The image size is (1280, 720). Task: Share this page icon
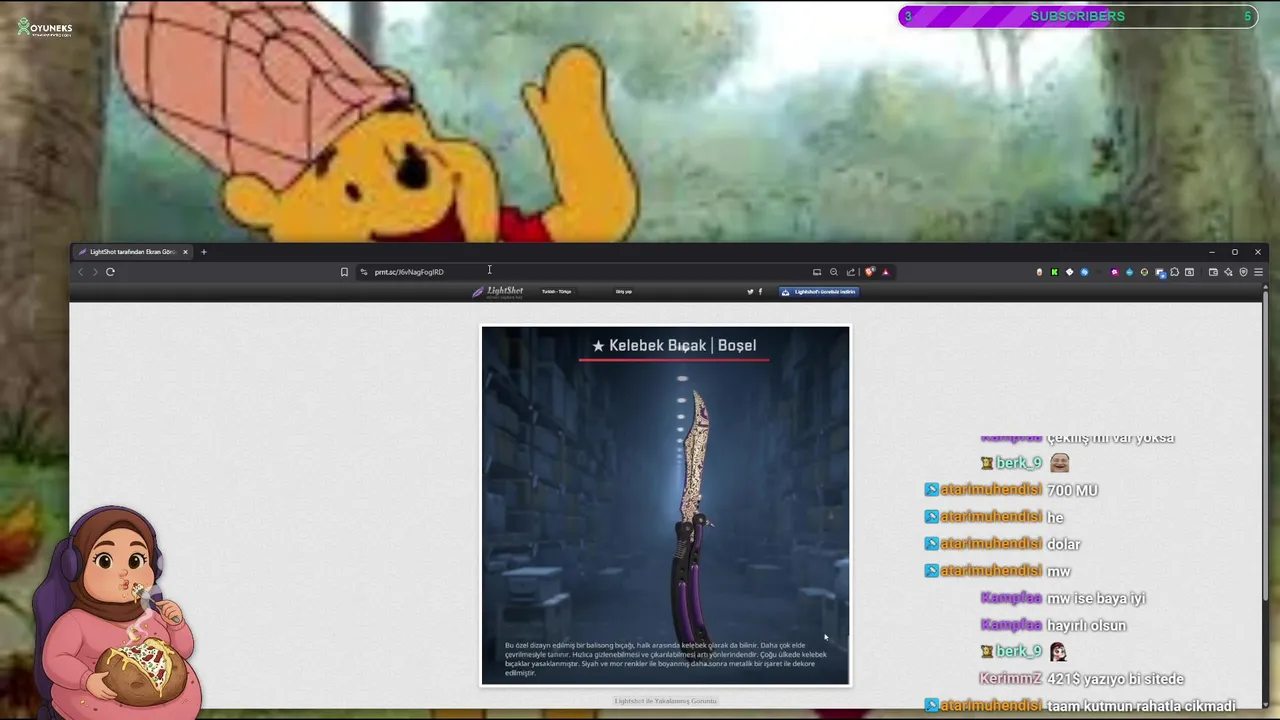click(x=851, y=272)
